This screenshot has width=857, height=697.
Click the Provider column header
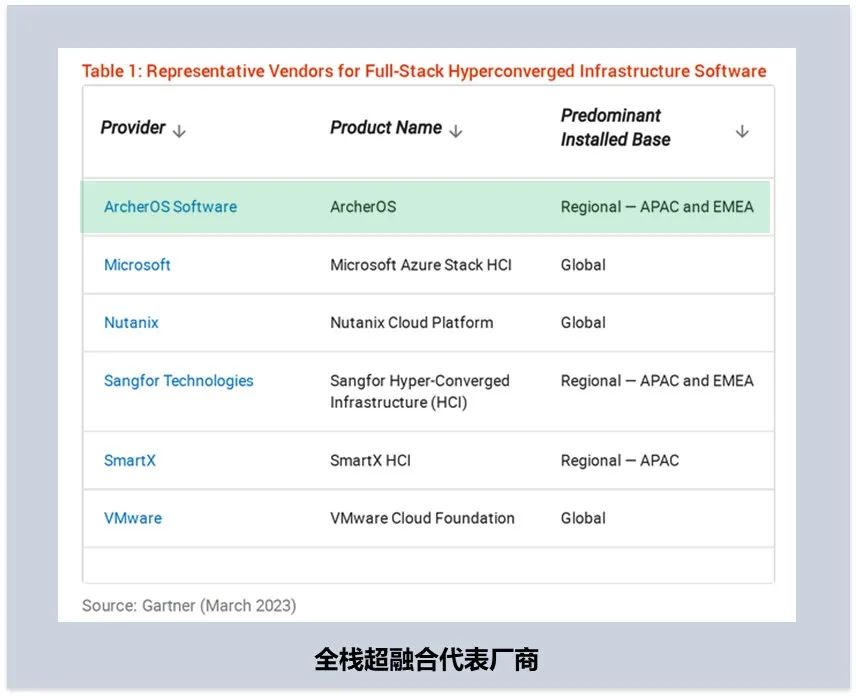tap(133, 128)
